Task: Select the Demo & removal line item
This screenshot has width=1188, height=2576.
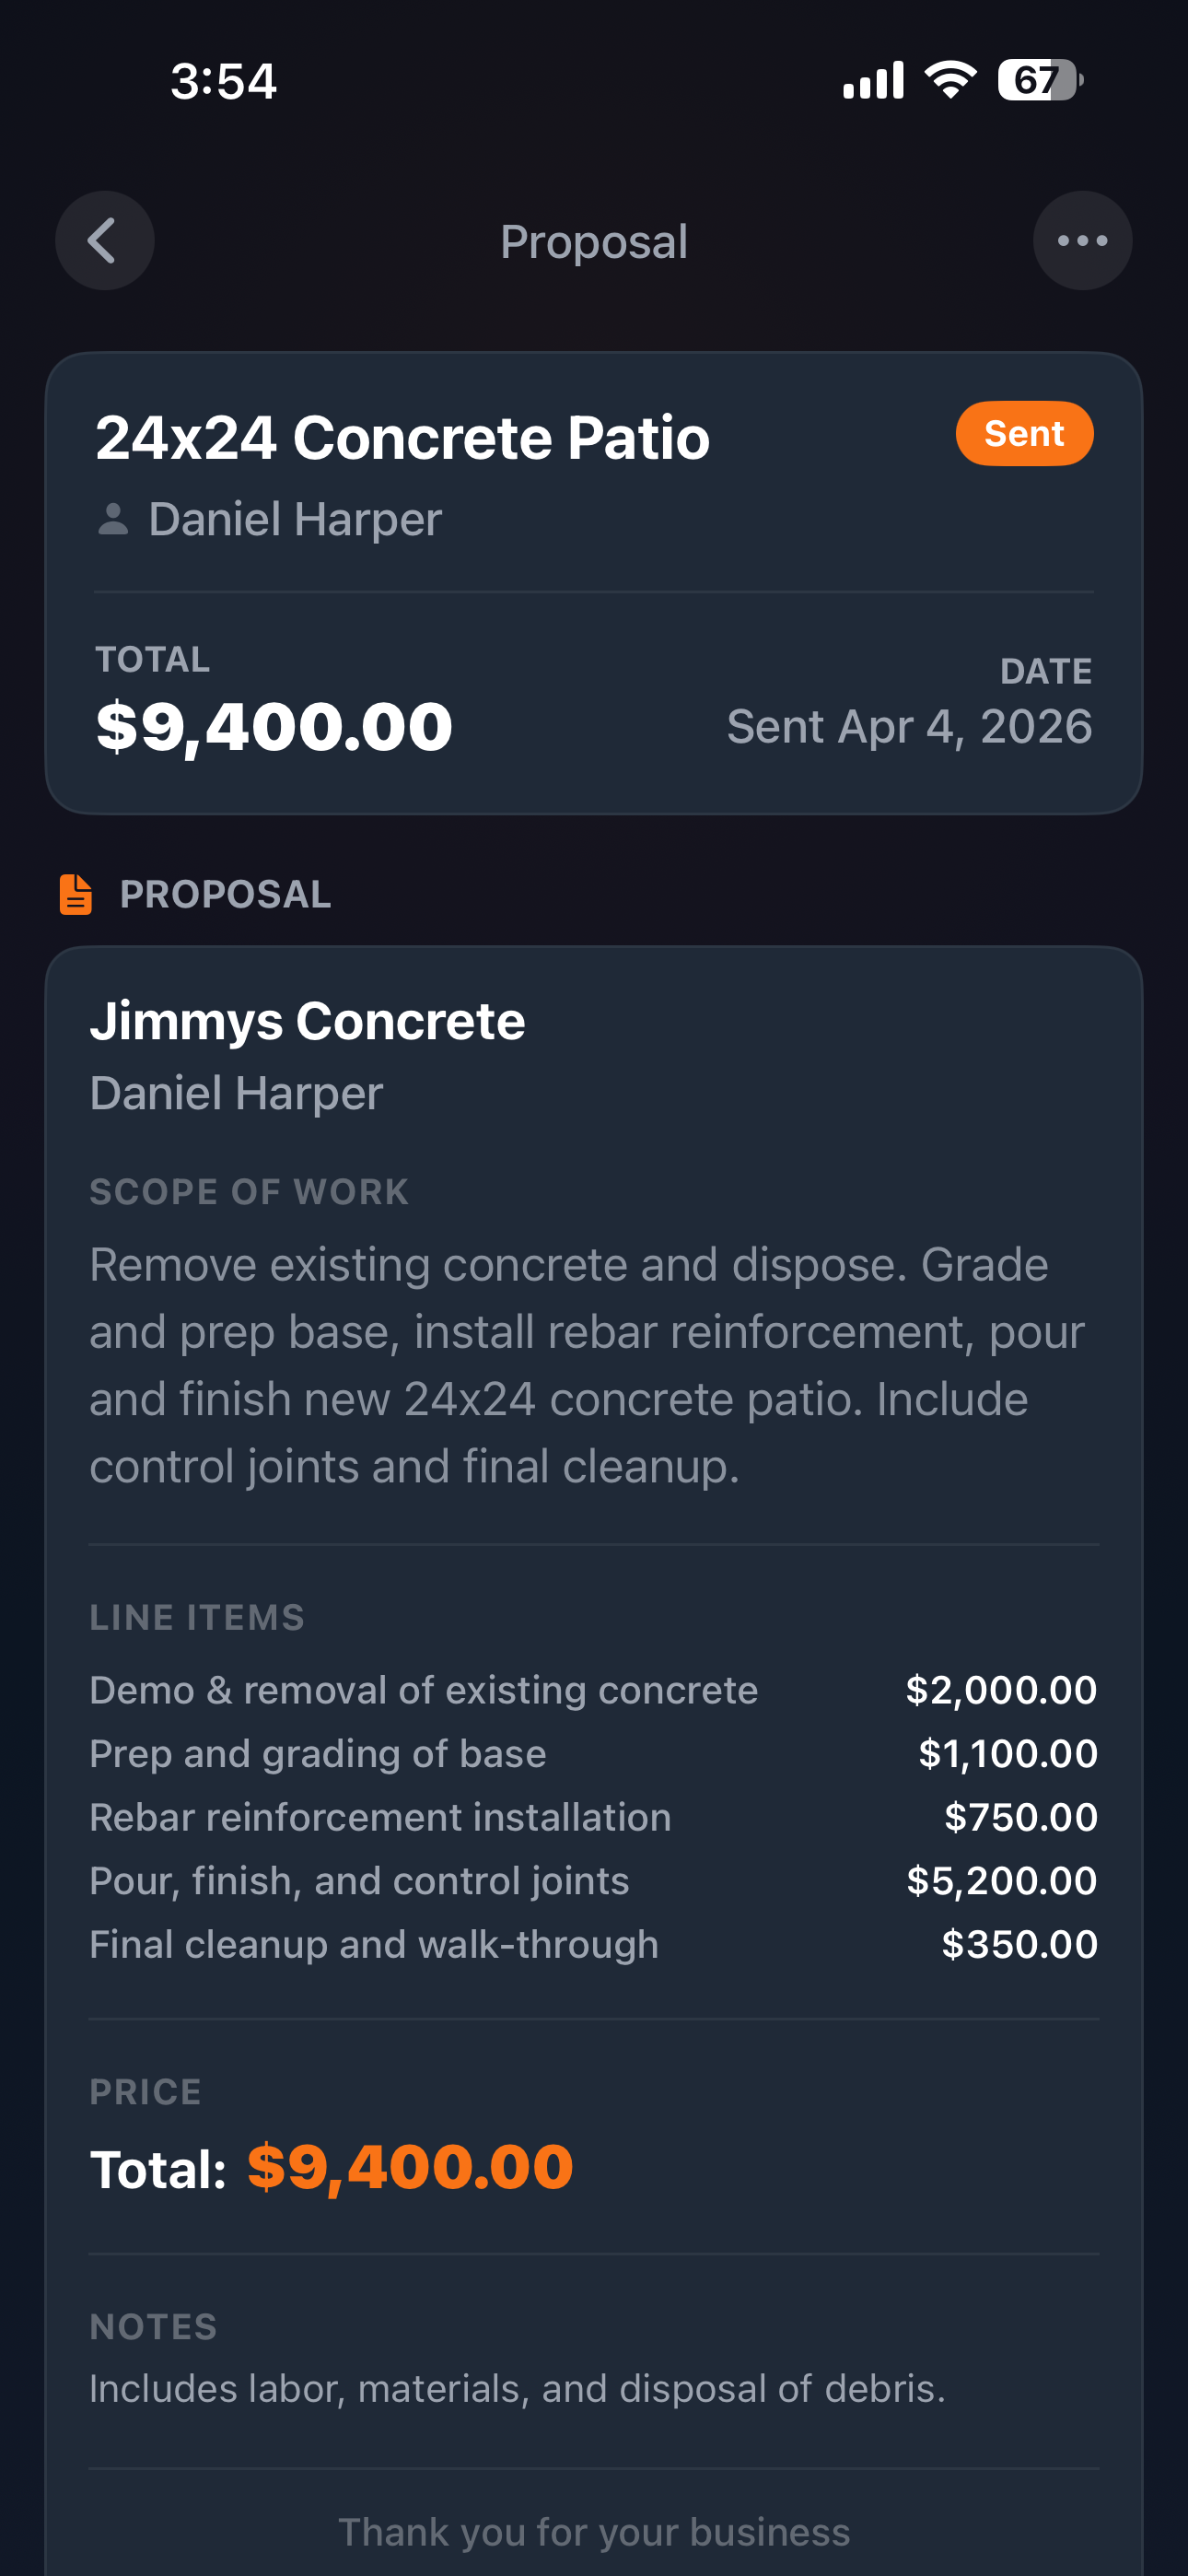Action: (424, 1690)
